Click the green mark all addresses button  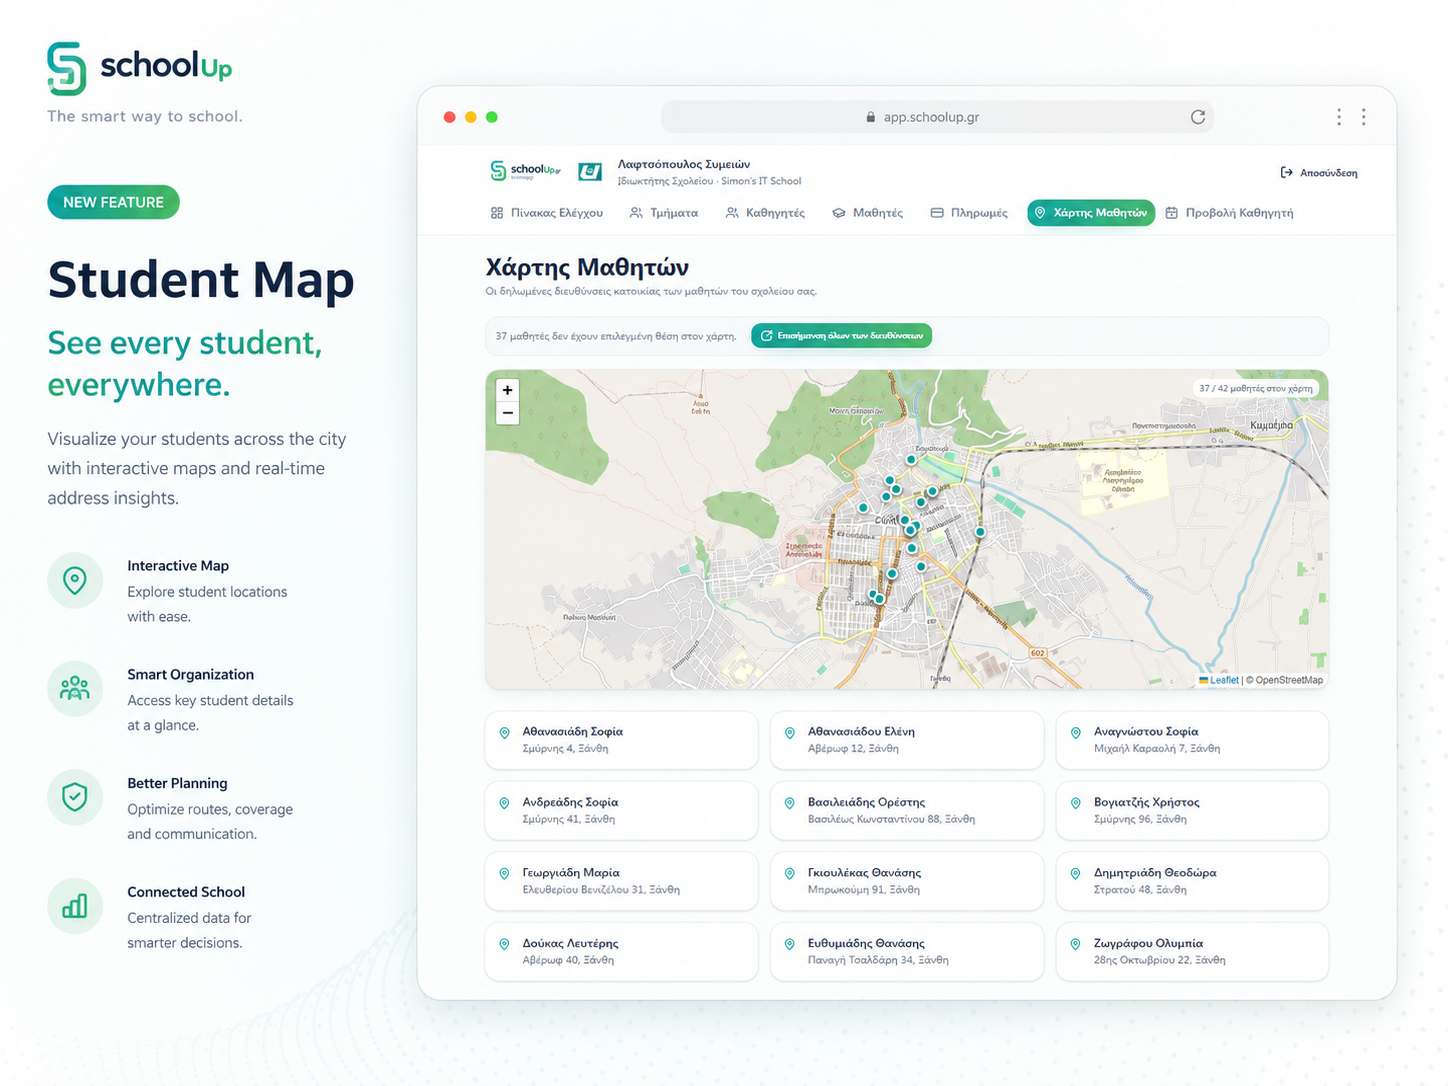coord(841,336)
